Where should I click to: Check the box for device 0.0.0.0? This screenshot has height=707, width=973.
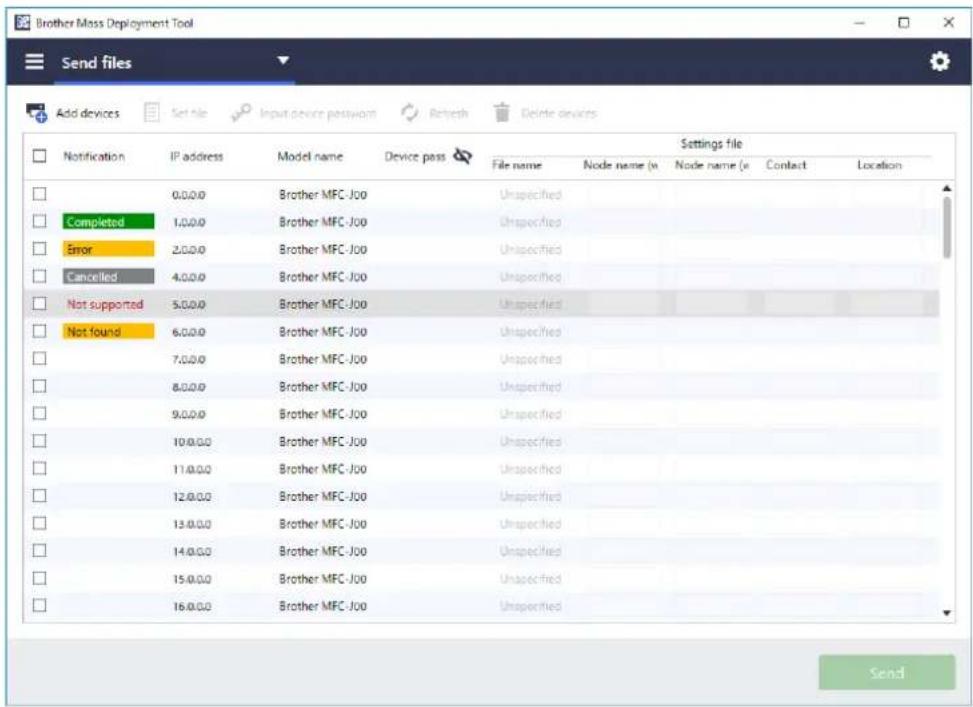pyautogui.click(x=39, y=194)
